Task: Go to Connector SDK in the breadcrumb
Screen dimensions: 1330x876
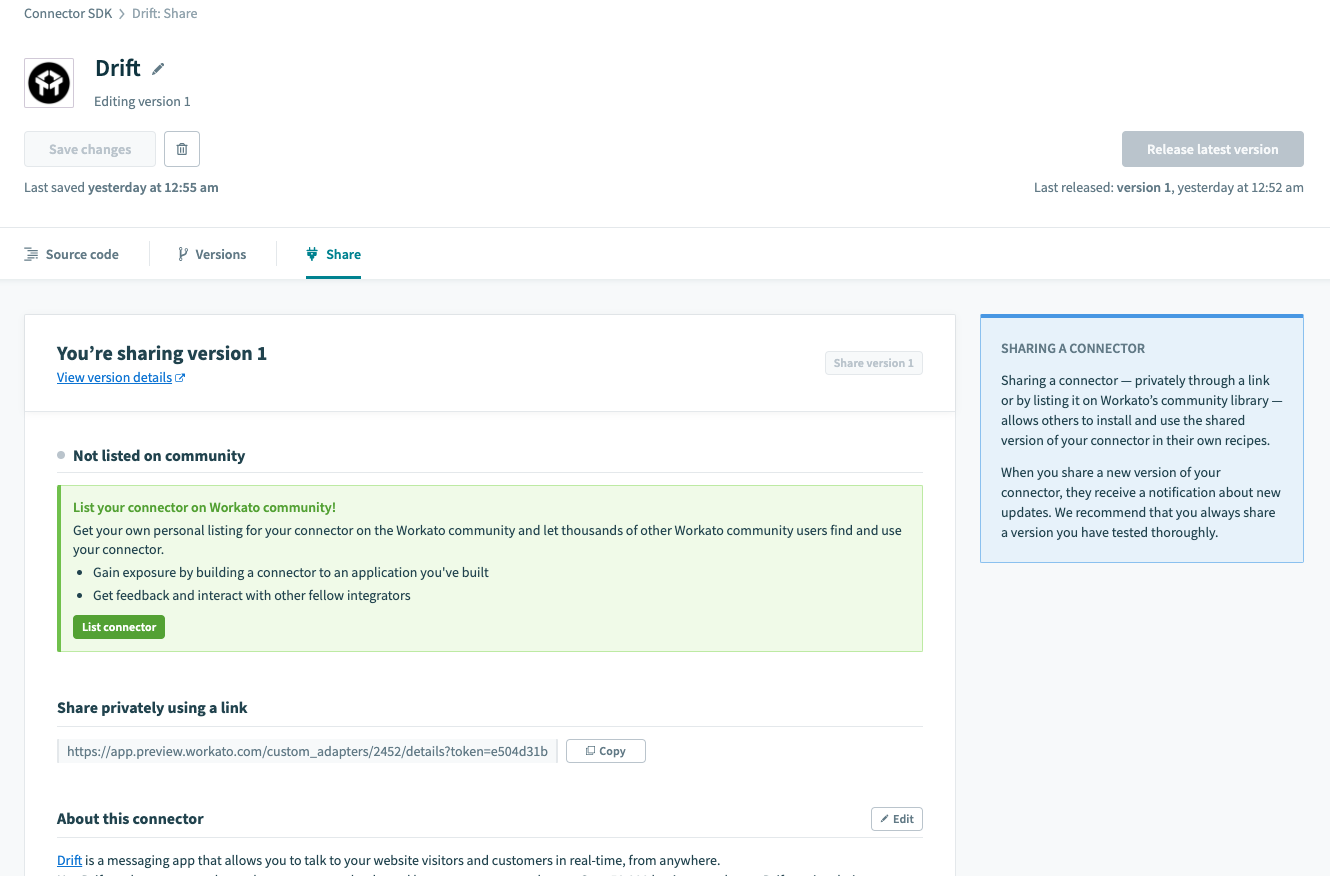Action: 68,14
